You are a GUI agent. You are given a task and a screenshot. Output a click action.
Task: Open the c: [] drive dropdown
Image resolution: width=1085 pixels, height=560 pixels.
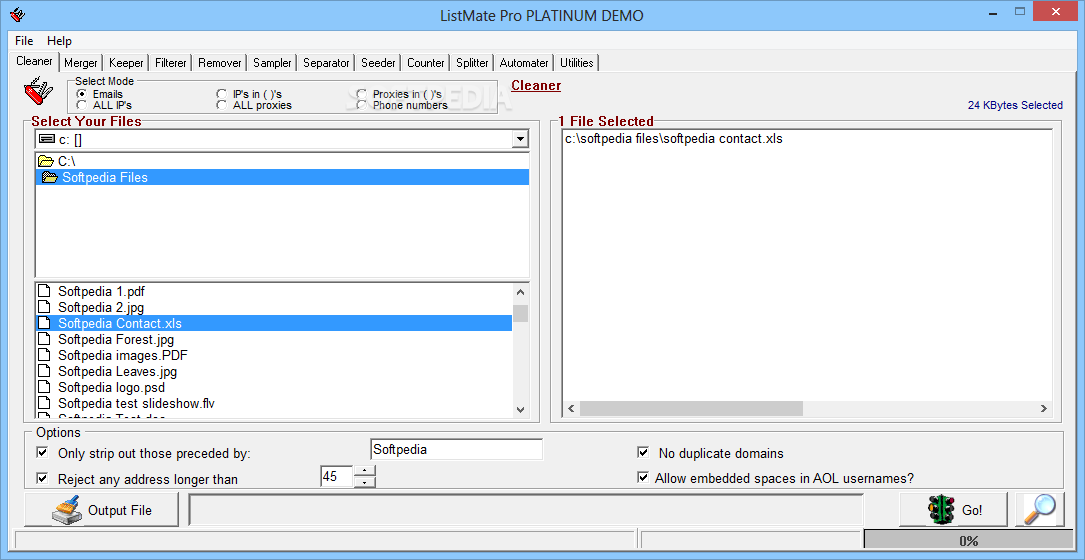pyautogui.click(x=520, y=139)
